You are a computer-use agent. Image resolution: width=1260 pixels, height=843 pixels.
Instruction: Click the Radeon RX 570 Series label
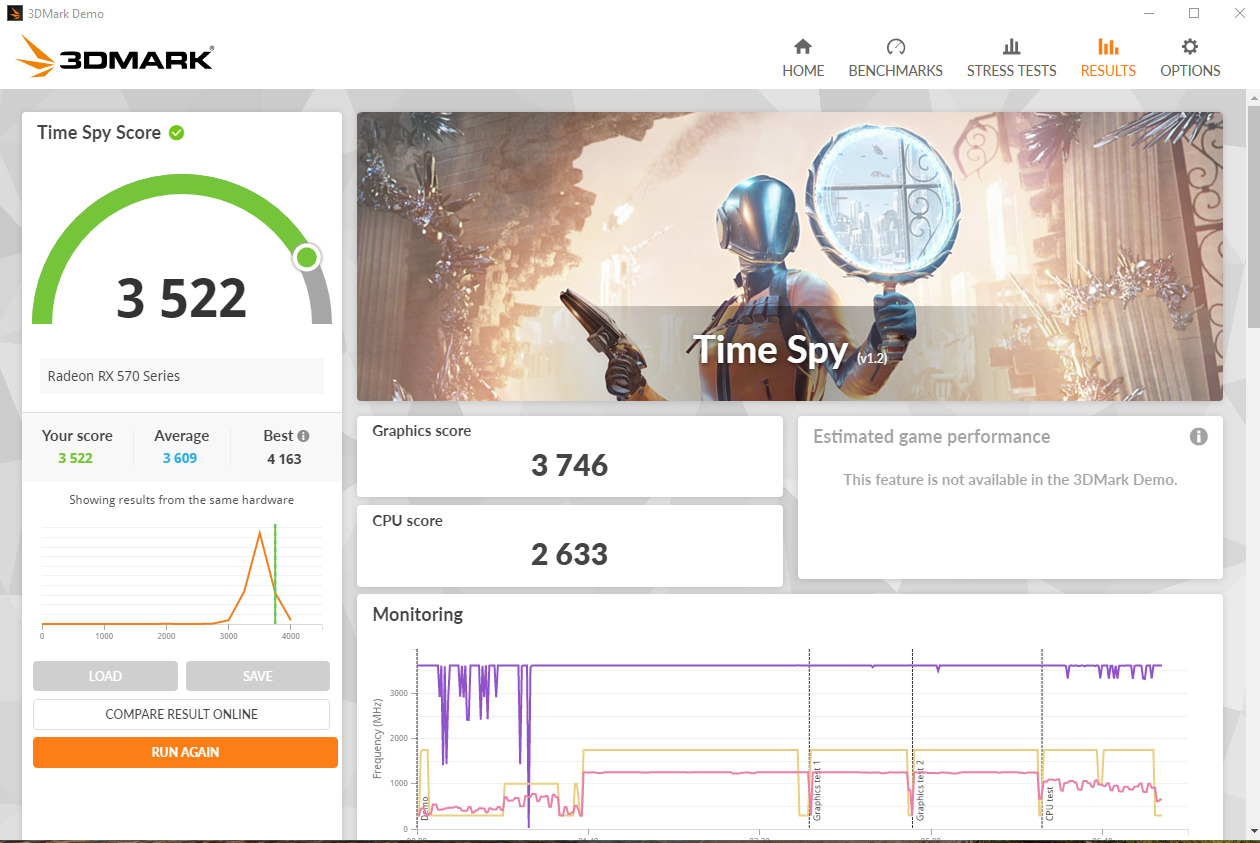[114, 376]
